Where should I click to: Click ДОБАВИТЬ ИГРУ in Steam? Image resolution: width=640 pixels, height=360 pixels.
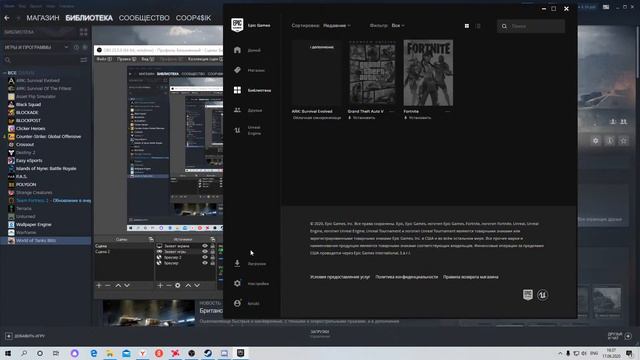[x=25, y=336]
